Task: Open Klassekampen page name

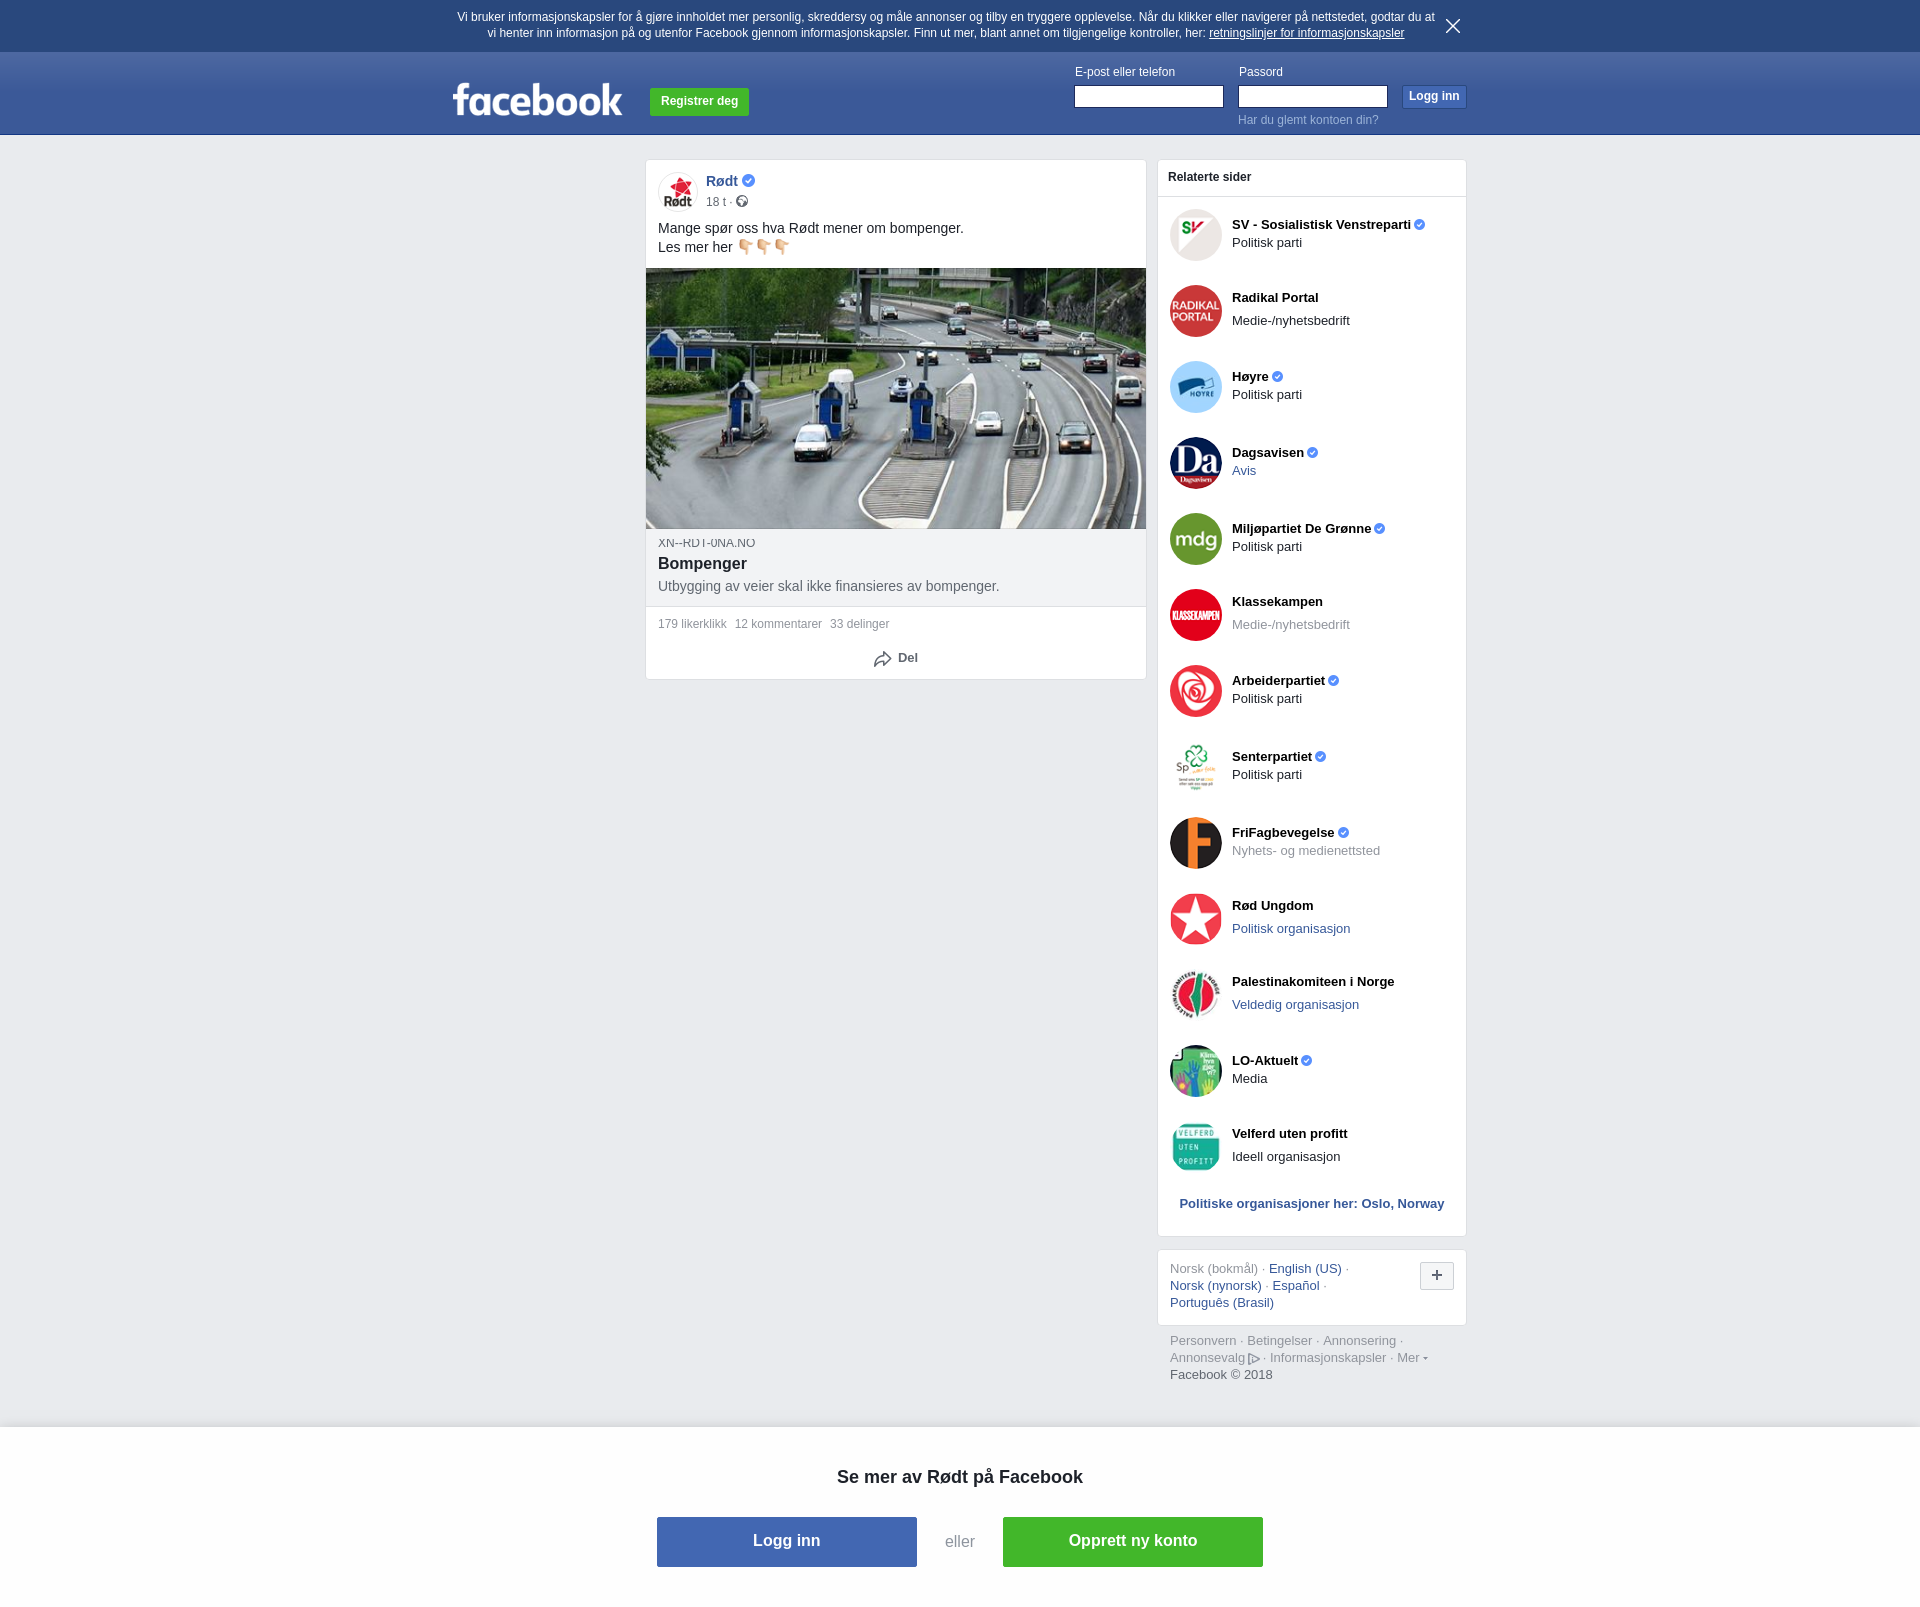Action: [1277, 602]
